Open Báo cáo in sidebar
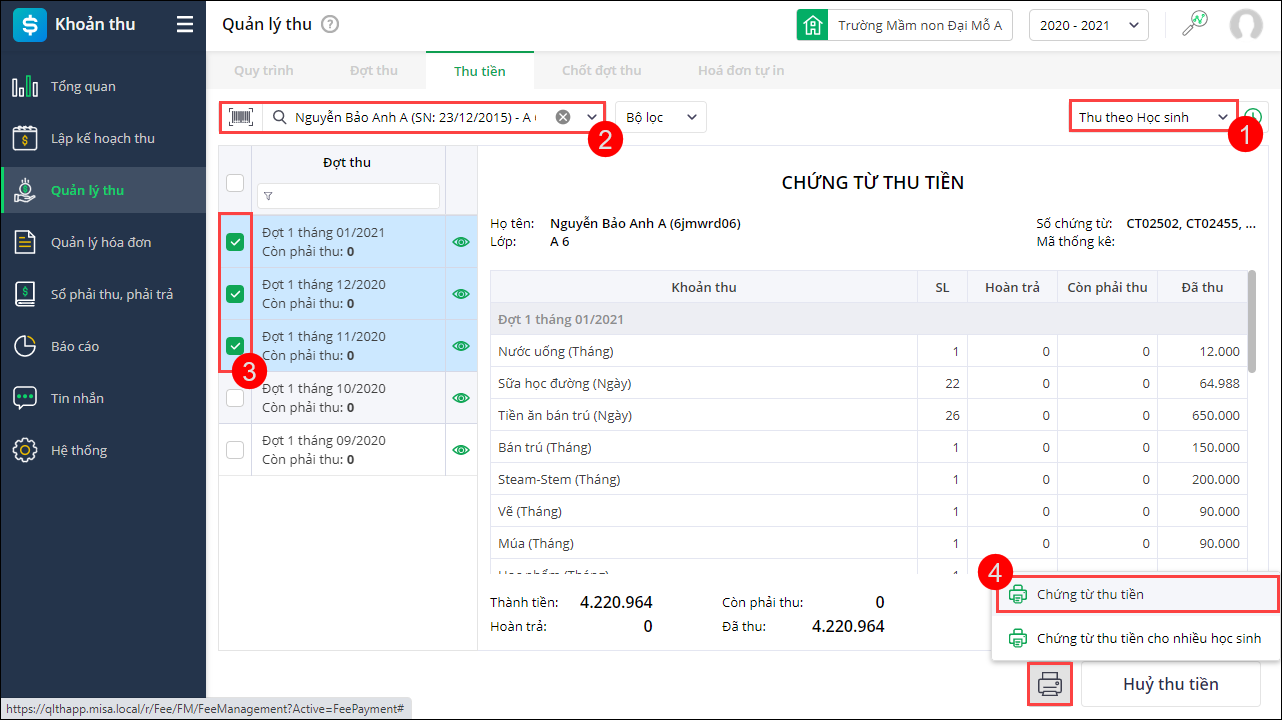The width and height of the screenshot is (1282, 720). [103, 346]
